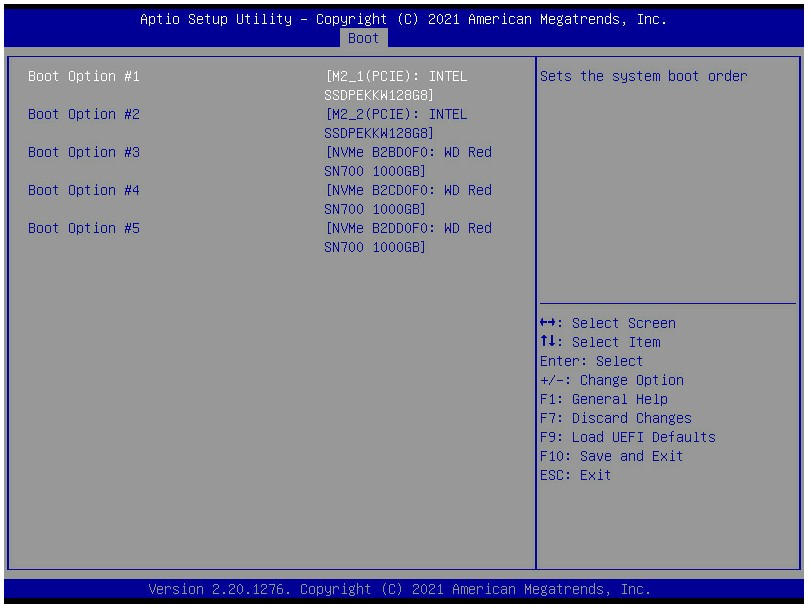This screenshot has height=612, width=810.
Task: Open the M2_2(PCIE) INTEL value dropdown
Action: pos(396,123)
